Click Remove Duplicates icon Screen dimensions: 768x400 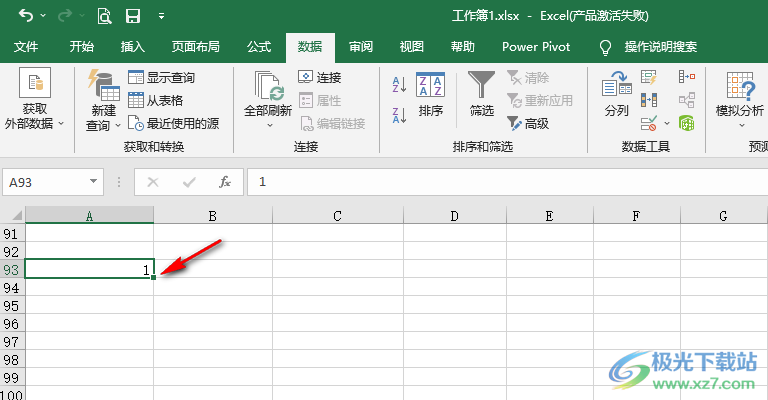(x=648, y=100)
